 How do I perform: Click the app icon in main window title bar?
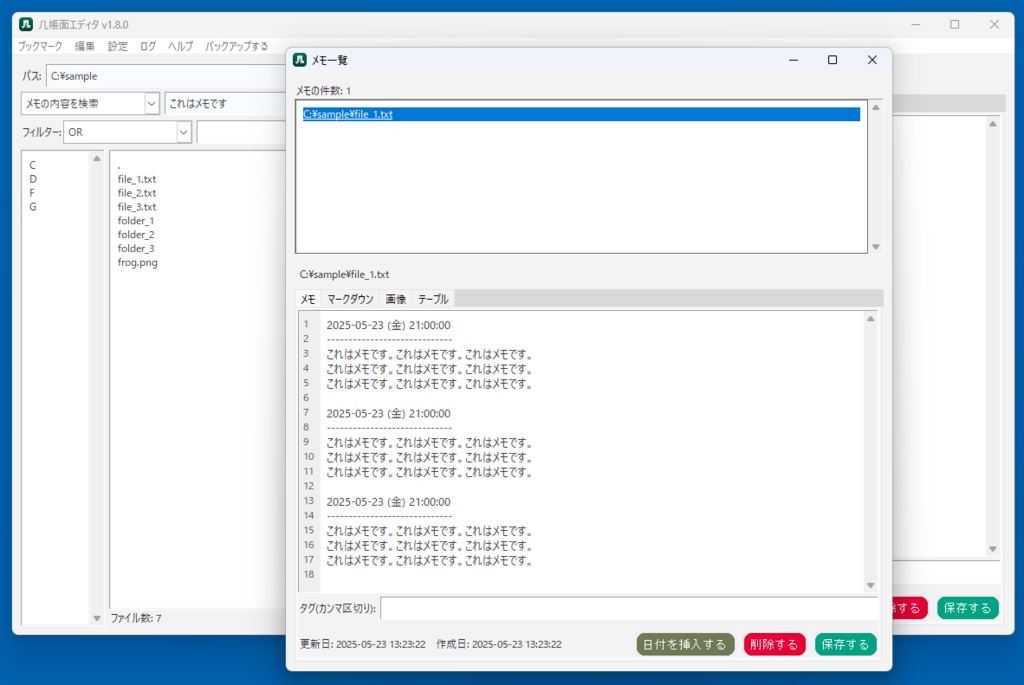[x=25, y=24]
